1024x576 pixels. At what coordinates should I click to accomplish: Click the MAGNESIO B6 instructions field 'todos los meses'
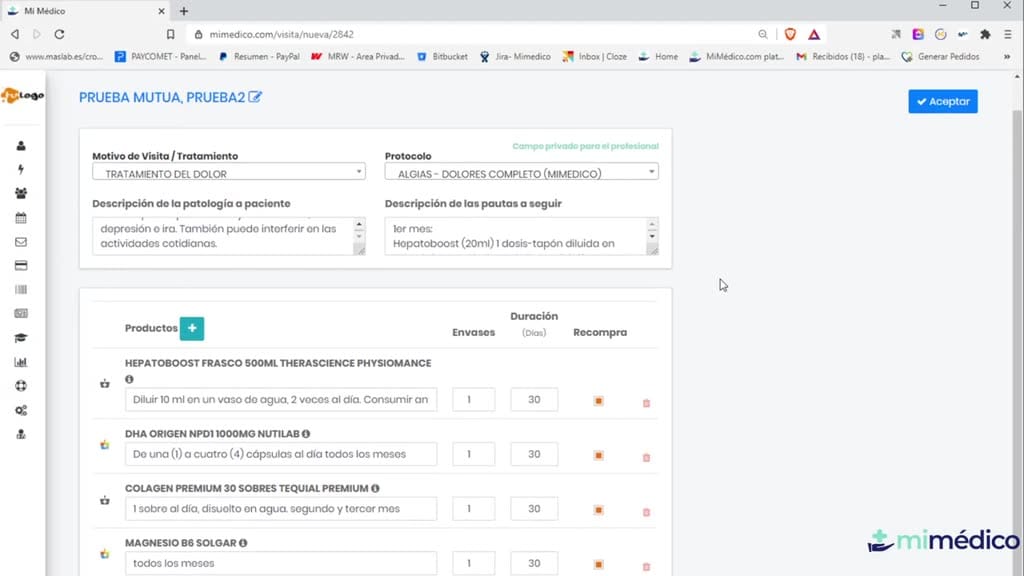click(281, 563)
